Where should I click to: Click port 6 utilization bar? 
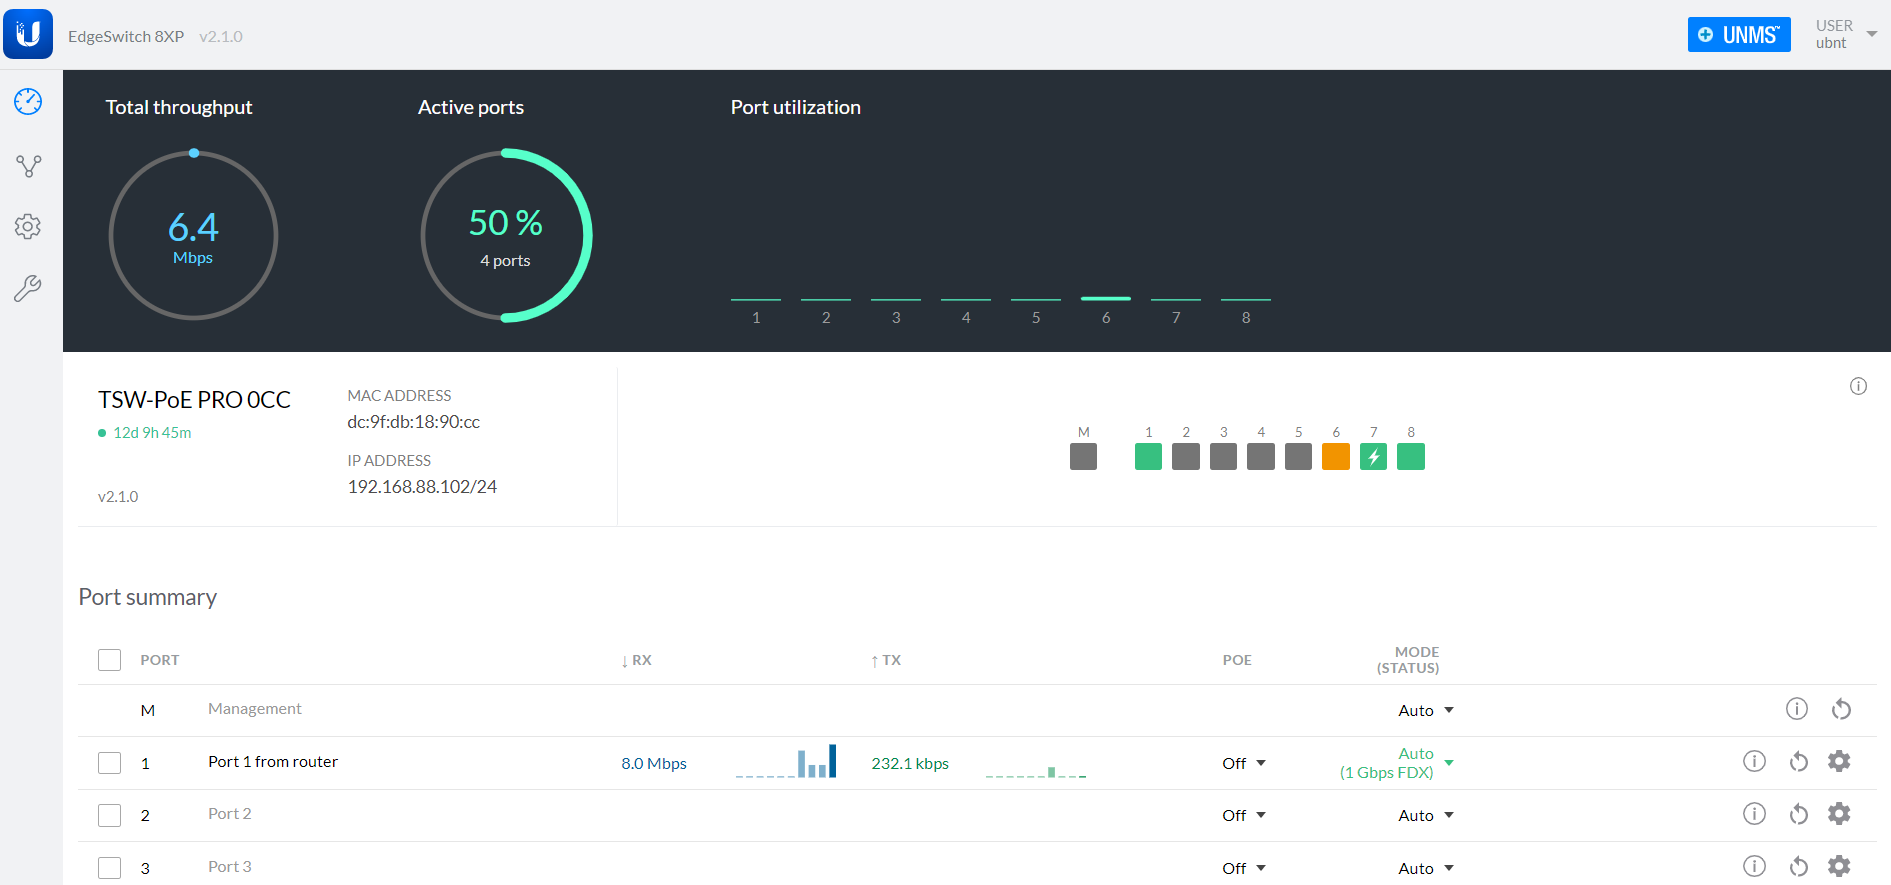click(1106, 298)
